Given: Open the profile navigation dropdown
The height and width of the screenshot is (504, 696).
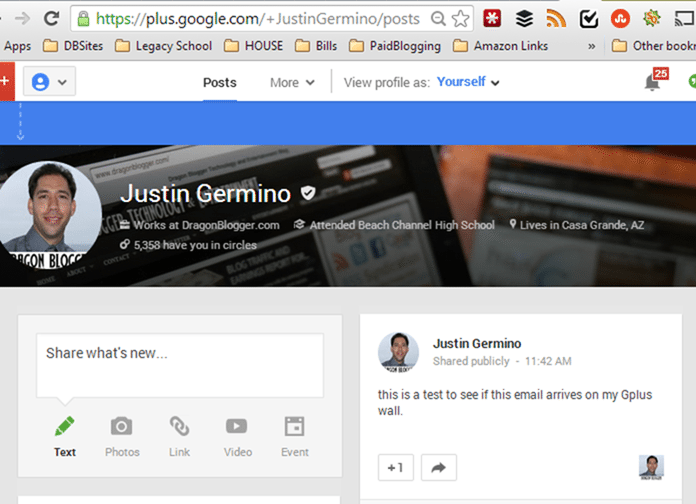Looking at the screenshot, I should click(49, 81).
